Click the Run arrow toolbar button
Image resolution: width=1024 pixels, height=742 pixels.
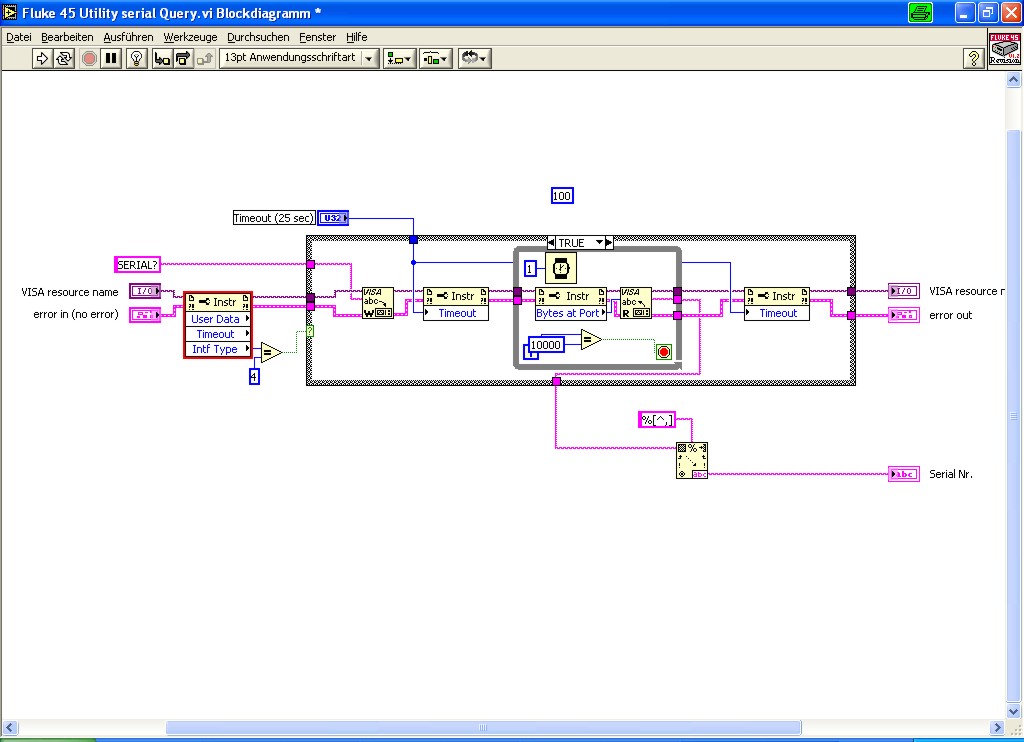pos(42,59)
